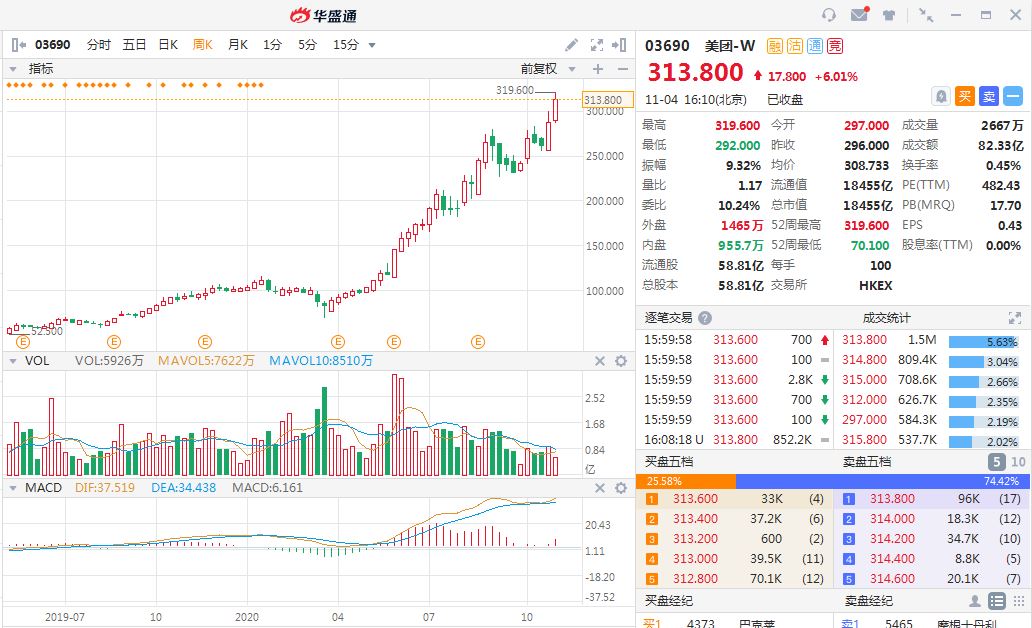Remove from watchlist minus button
The width and height of the screenshot is (1032, 628).
[x=1014, y=96]
